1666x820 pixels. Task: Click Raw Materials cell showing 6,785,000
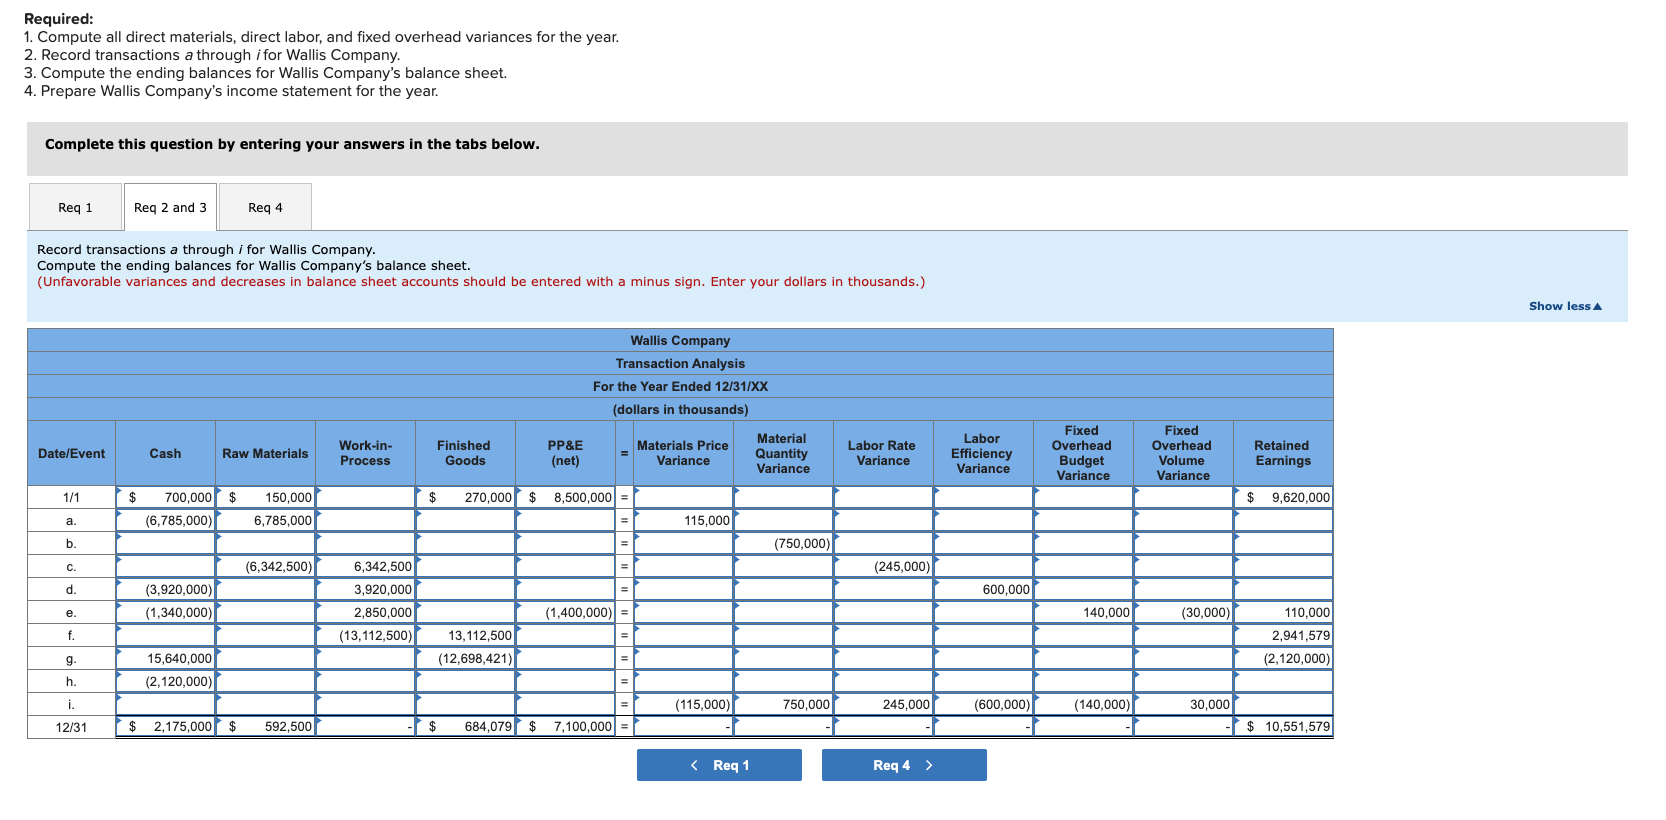click(266, 520)
